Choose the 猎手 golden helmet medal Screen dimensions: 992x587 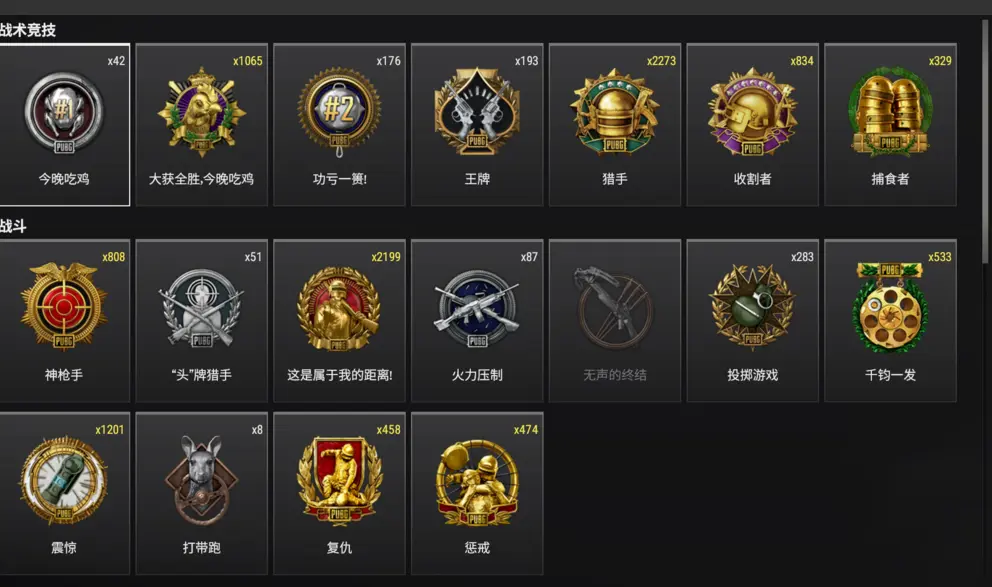tap(615, 125)
